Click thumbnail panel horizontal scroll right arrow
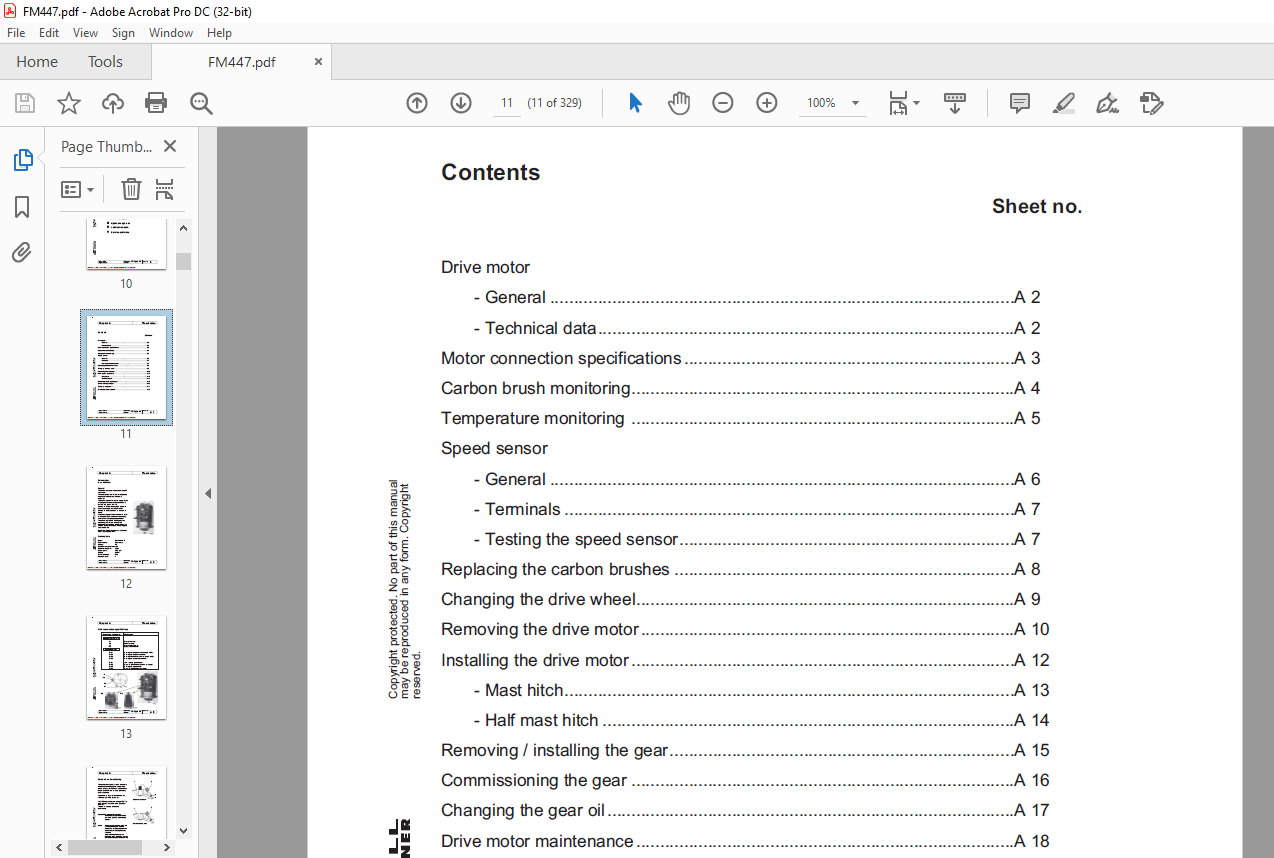The width and height of the screenshot is (1274, 858). pyautogui.click(x=168, y=847)
